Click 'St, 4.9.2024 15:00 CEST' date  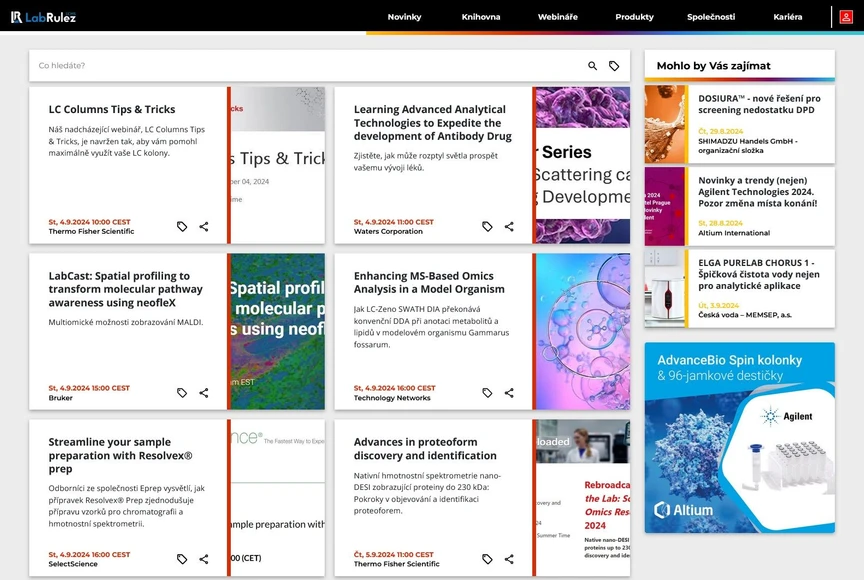pyautogui.click(x=89, y=388)
